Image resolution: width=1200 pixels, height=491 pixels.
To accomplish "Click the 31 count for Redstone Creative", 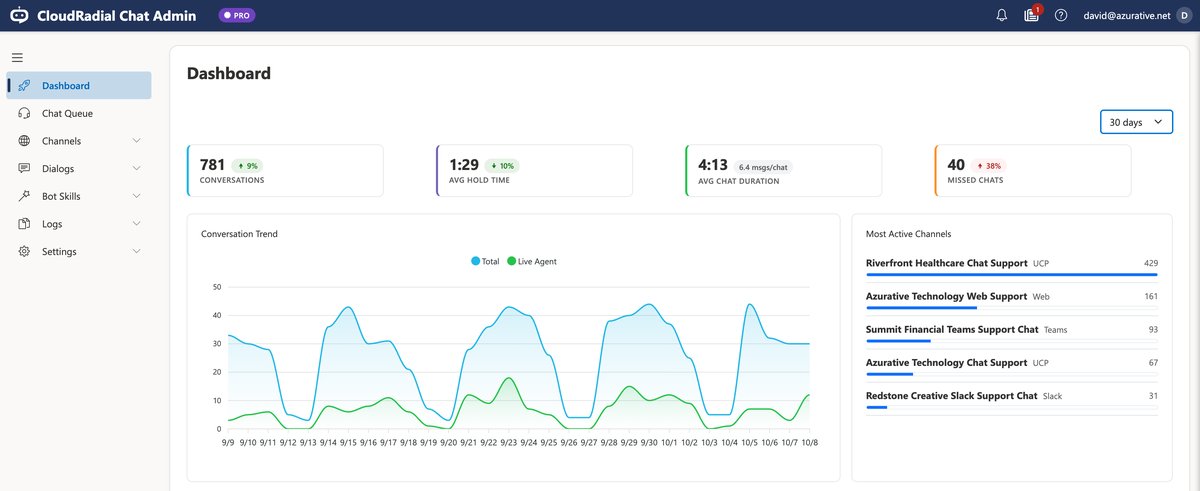I will tap(1153, 396).
